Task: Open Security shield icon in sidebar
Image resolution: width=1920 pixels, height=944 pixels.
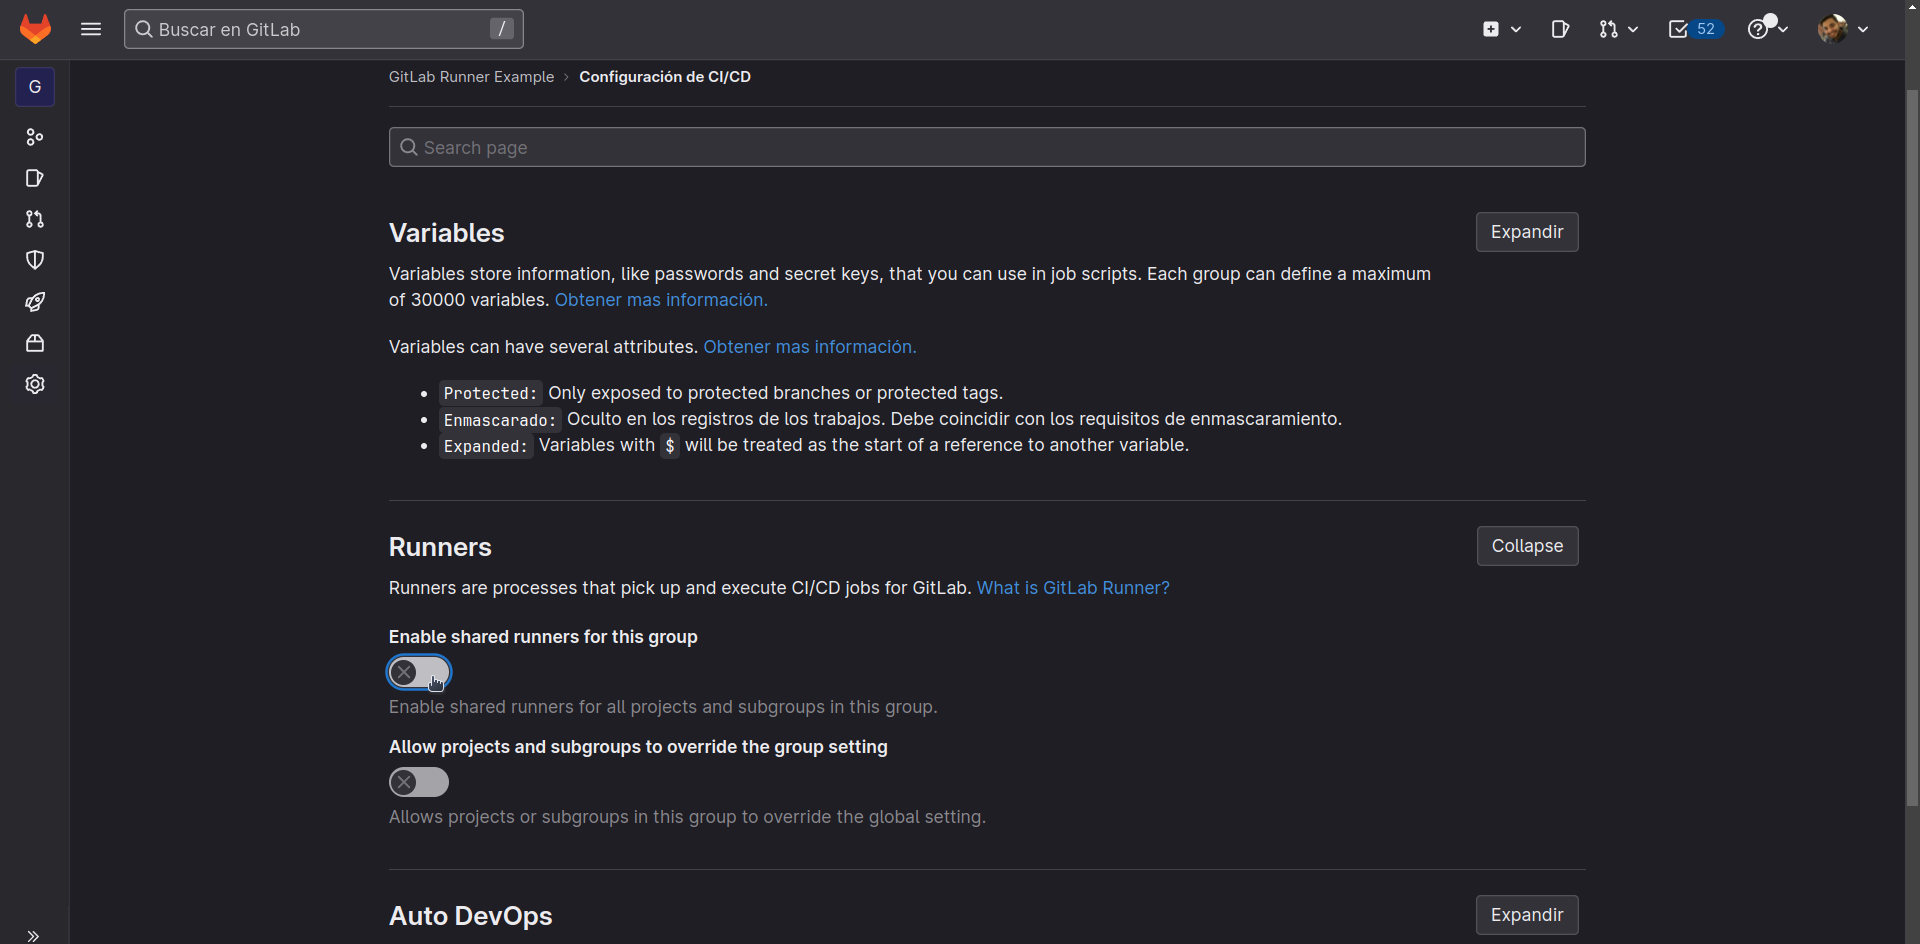Action: pos(35,260)
